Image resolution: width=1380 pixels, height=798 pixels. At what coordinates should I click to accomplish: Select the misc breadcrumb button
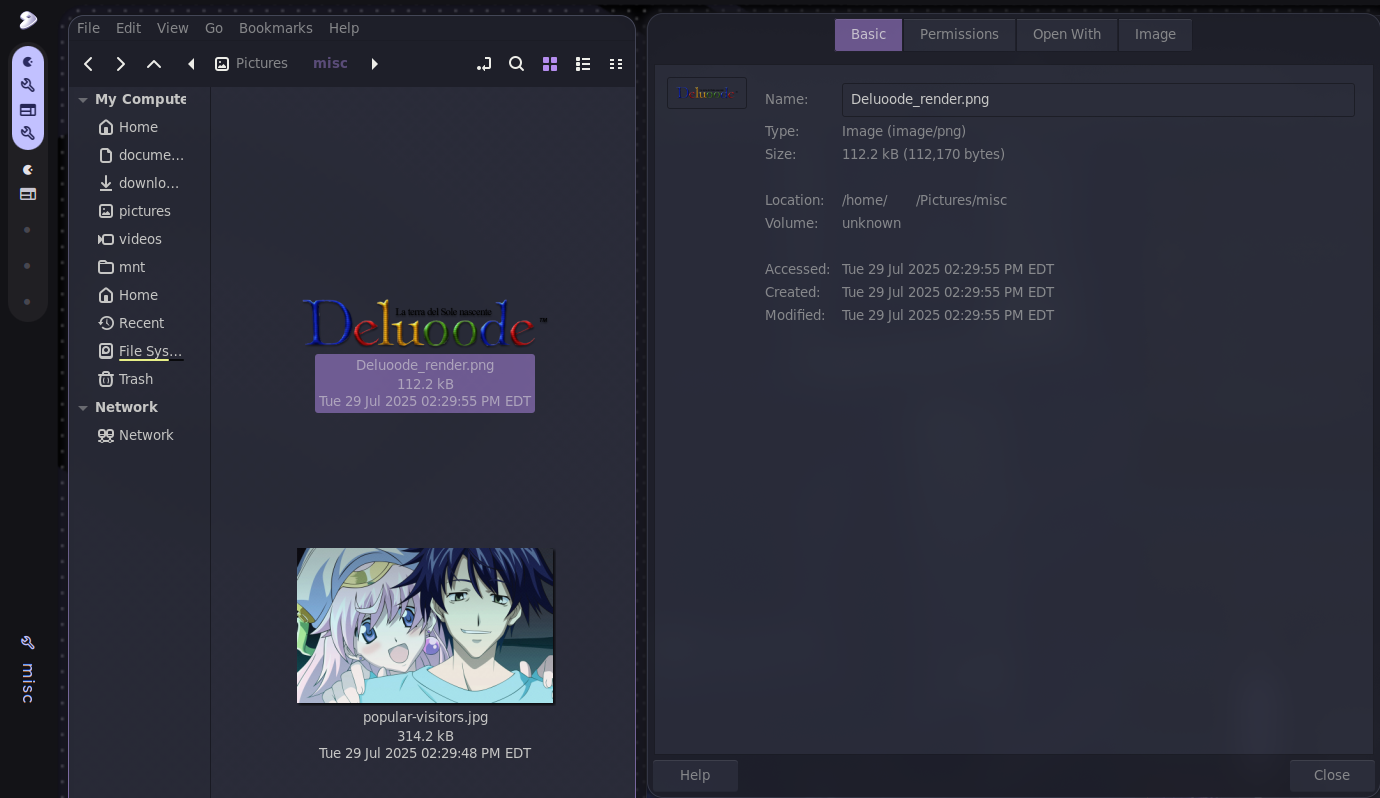330,64
